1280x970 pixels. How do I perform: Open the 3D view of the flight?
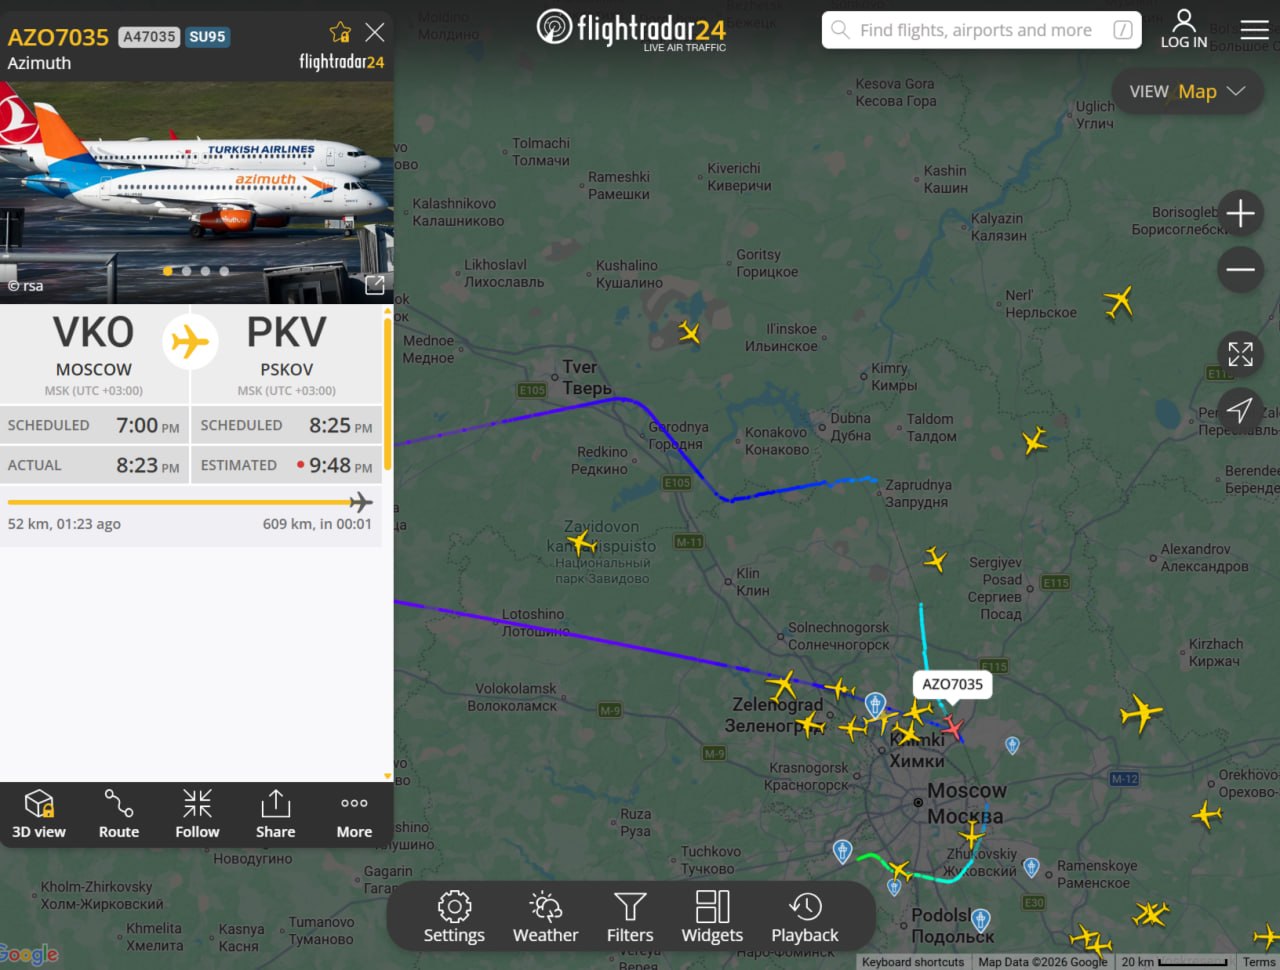(x=39, y=814)
